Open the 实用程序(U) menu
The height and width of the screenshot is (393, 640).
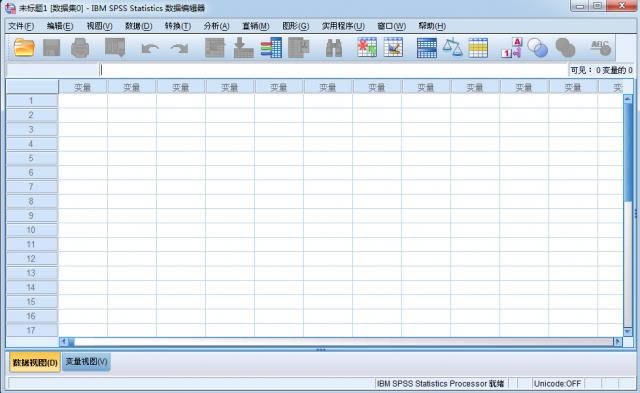(343, 26)
